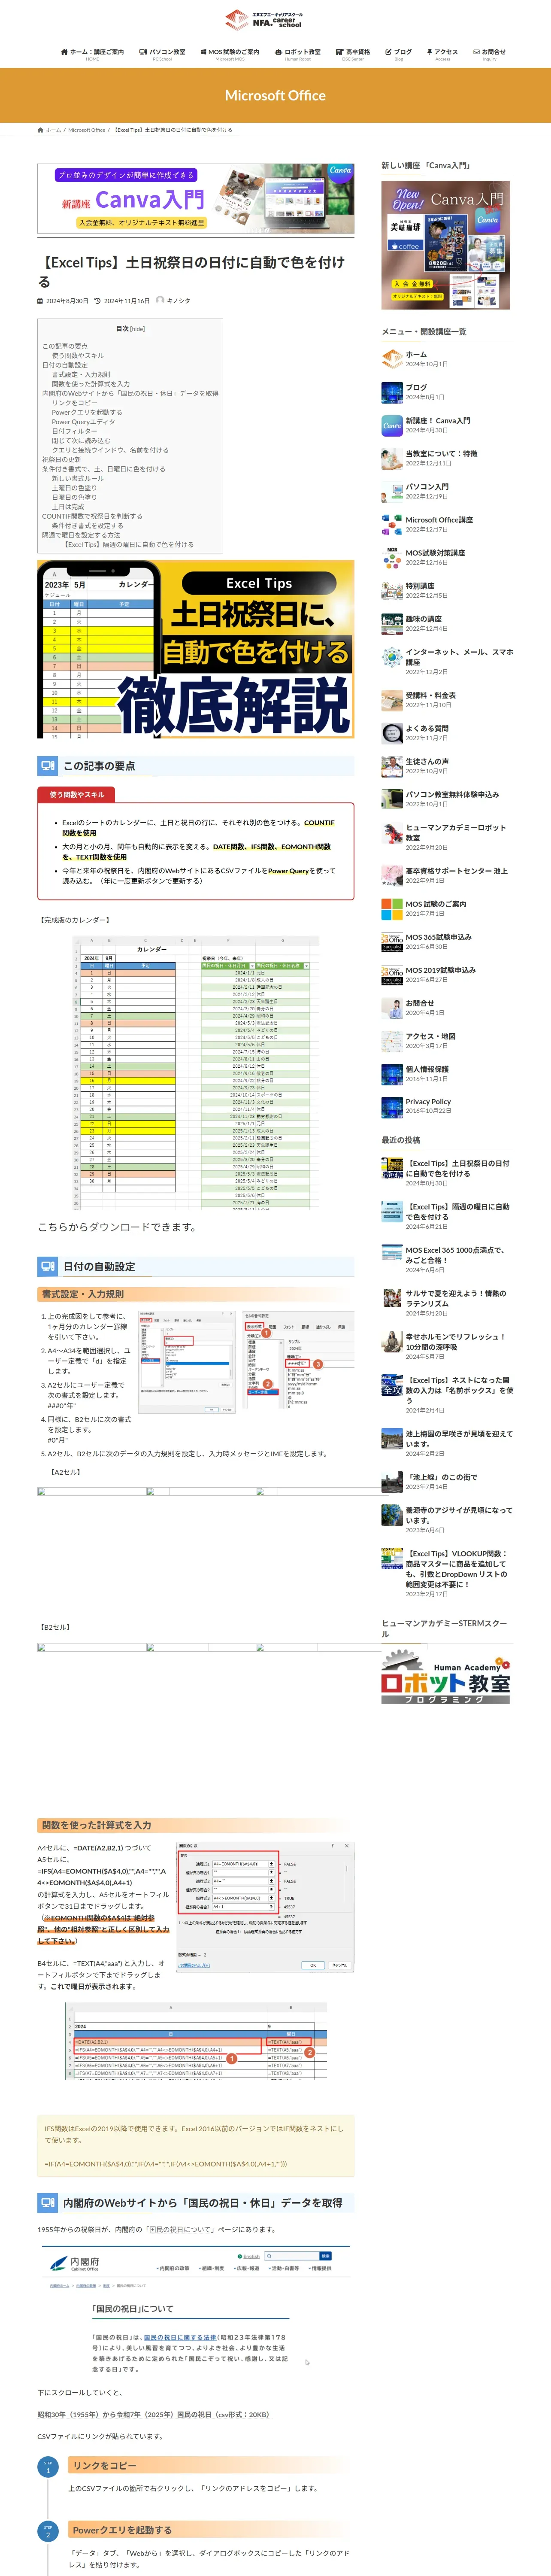
Task: Click the map icon beside アクセス・地図
Action: (392, 1041)
